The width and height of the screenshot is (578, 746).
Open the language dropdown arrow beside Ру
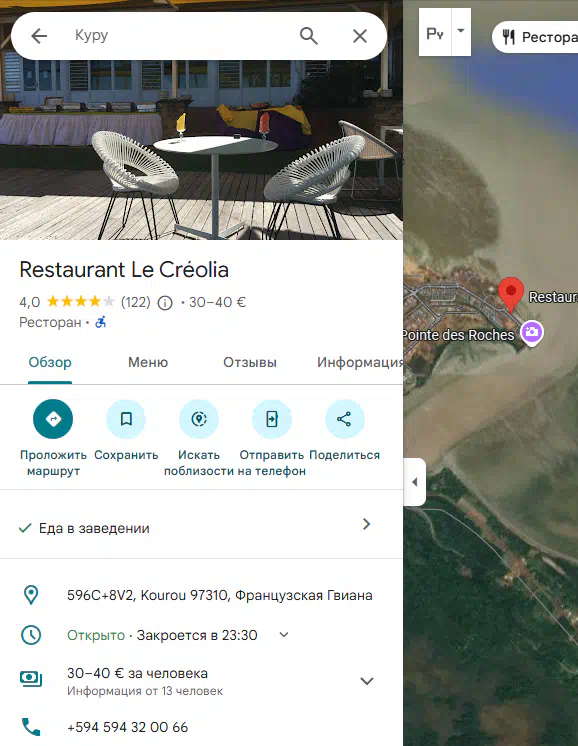click(460, 31)
